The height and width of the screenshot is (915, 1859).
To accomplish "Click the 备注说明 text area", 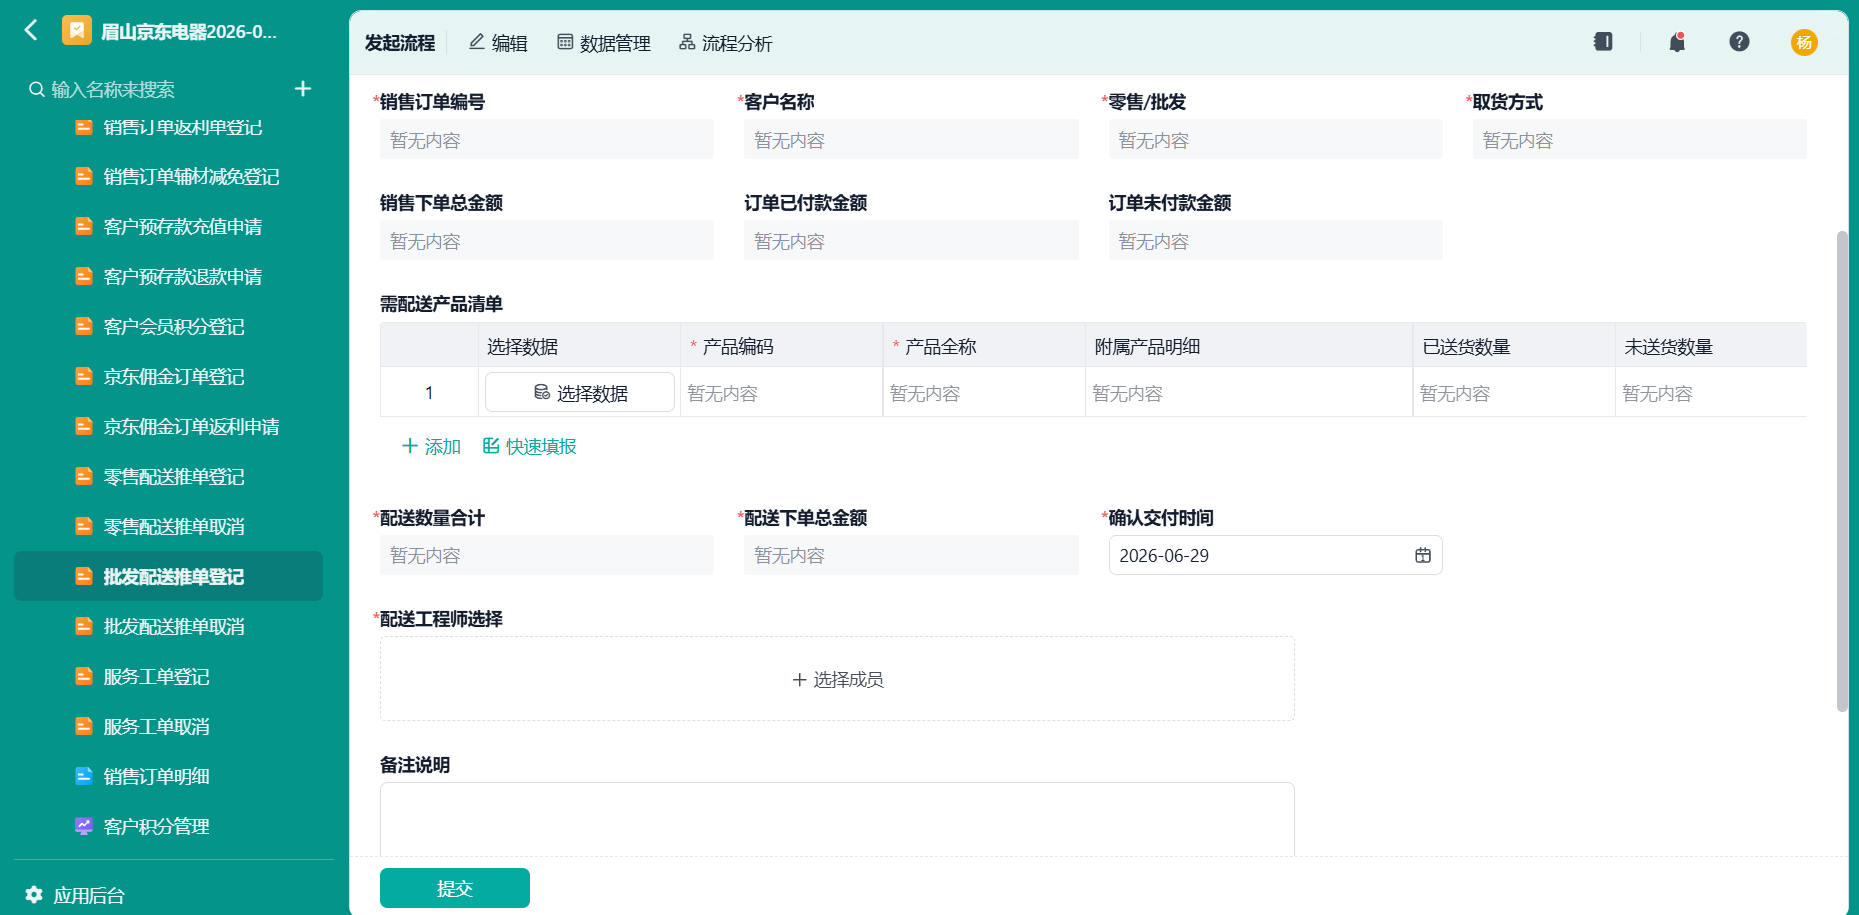I will (837, 819).
